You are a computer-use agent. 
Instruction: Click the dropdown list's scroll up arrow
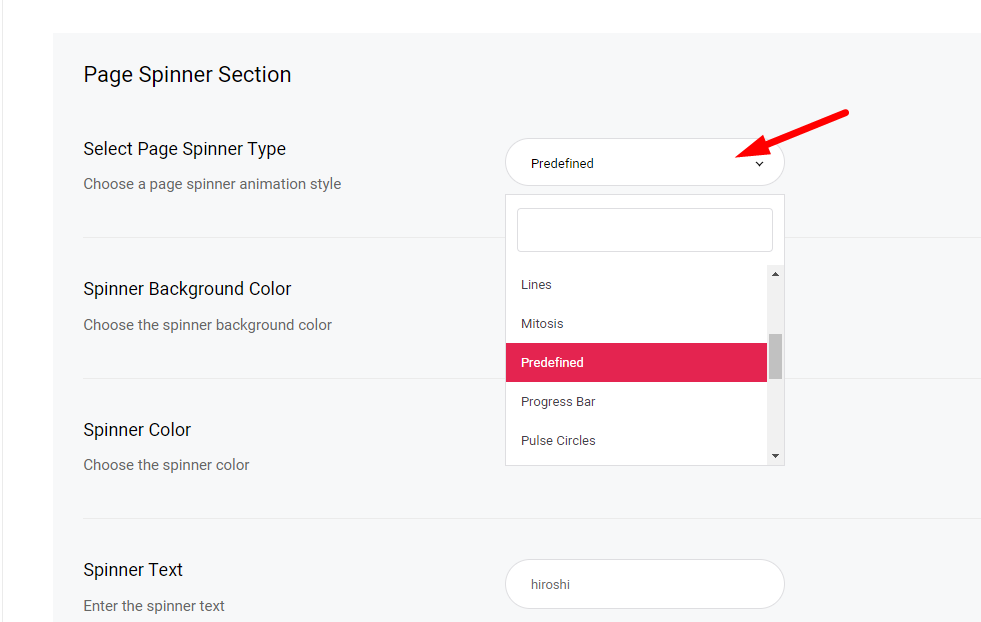pyautogui.click(x=775, y=274)
